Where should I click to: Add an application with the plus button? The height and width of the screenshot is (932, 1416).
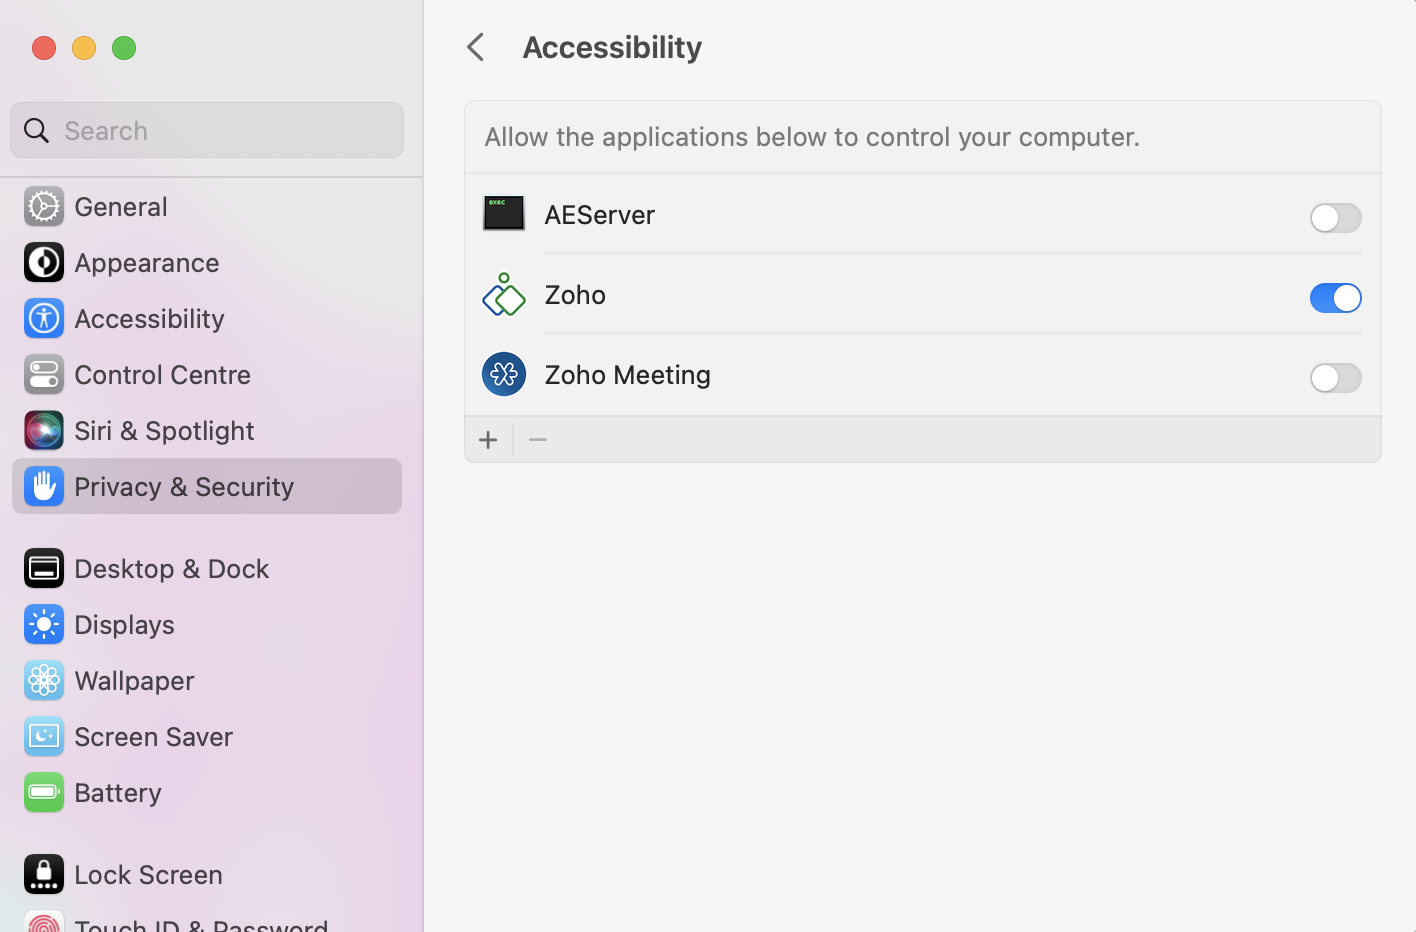point(488,440)
